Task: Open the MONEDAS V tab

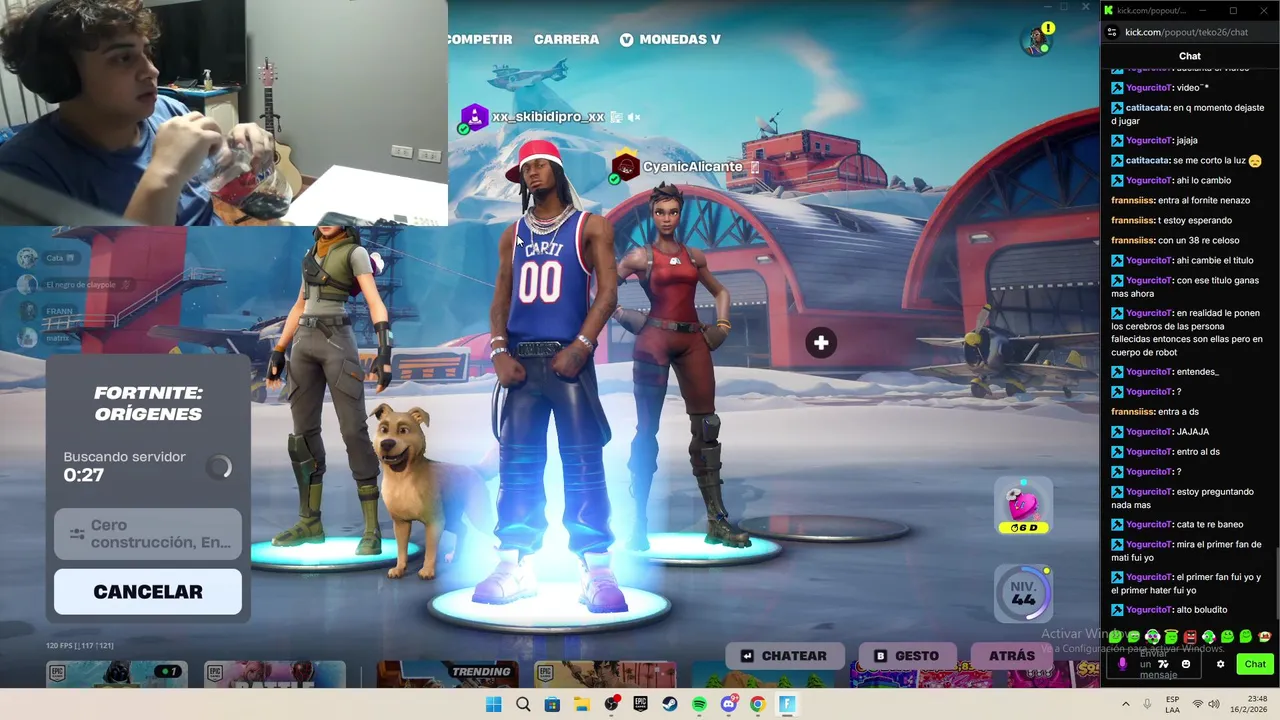Action: [670, 39]
